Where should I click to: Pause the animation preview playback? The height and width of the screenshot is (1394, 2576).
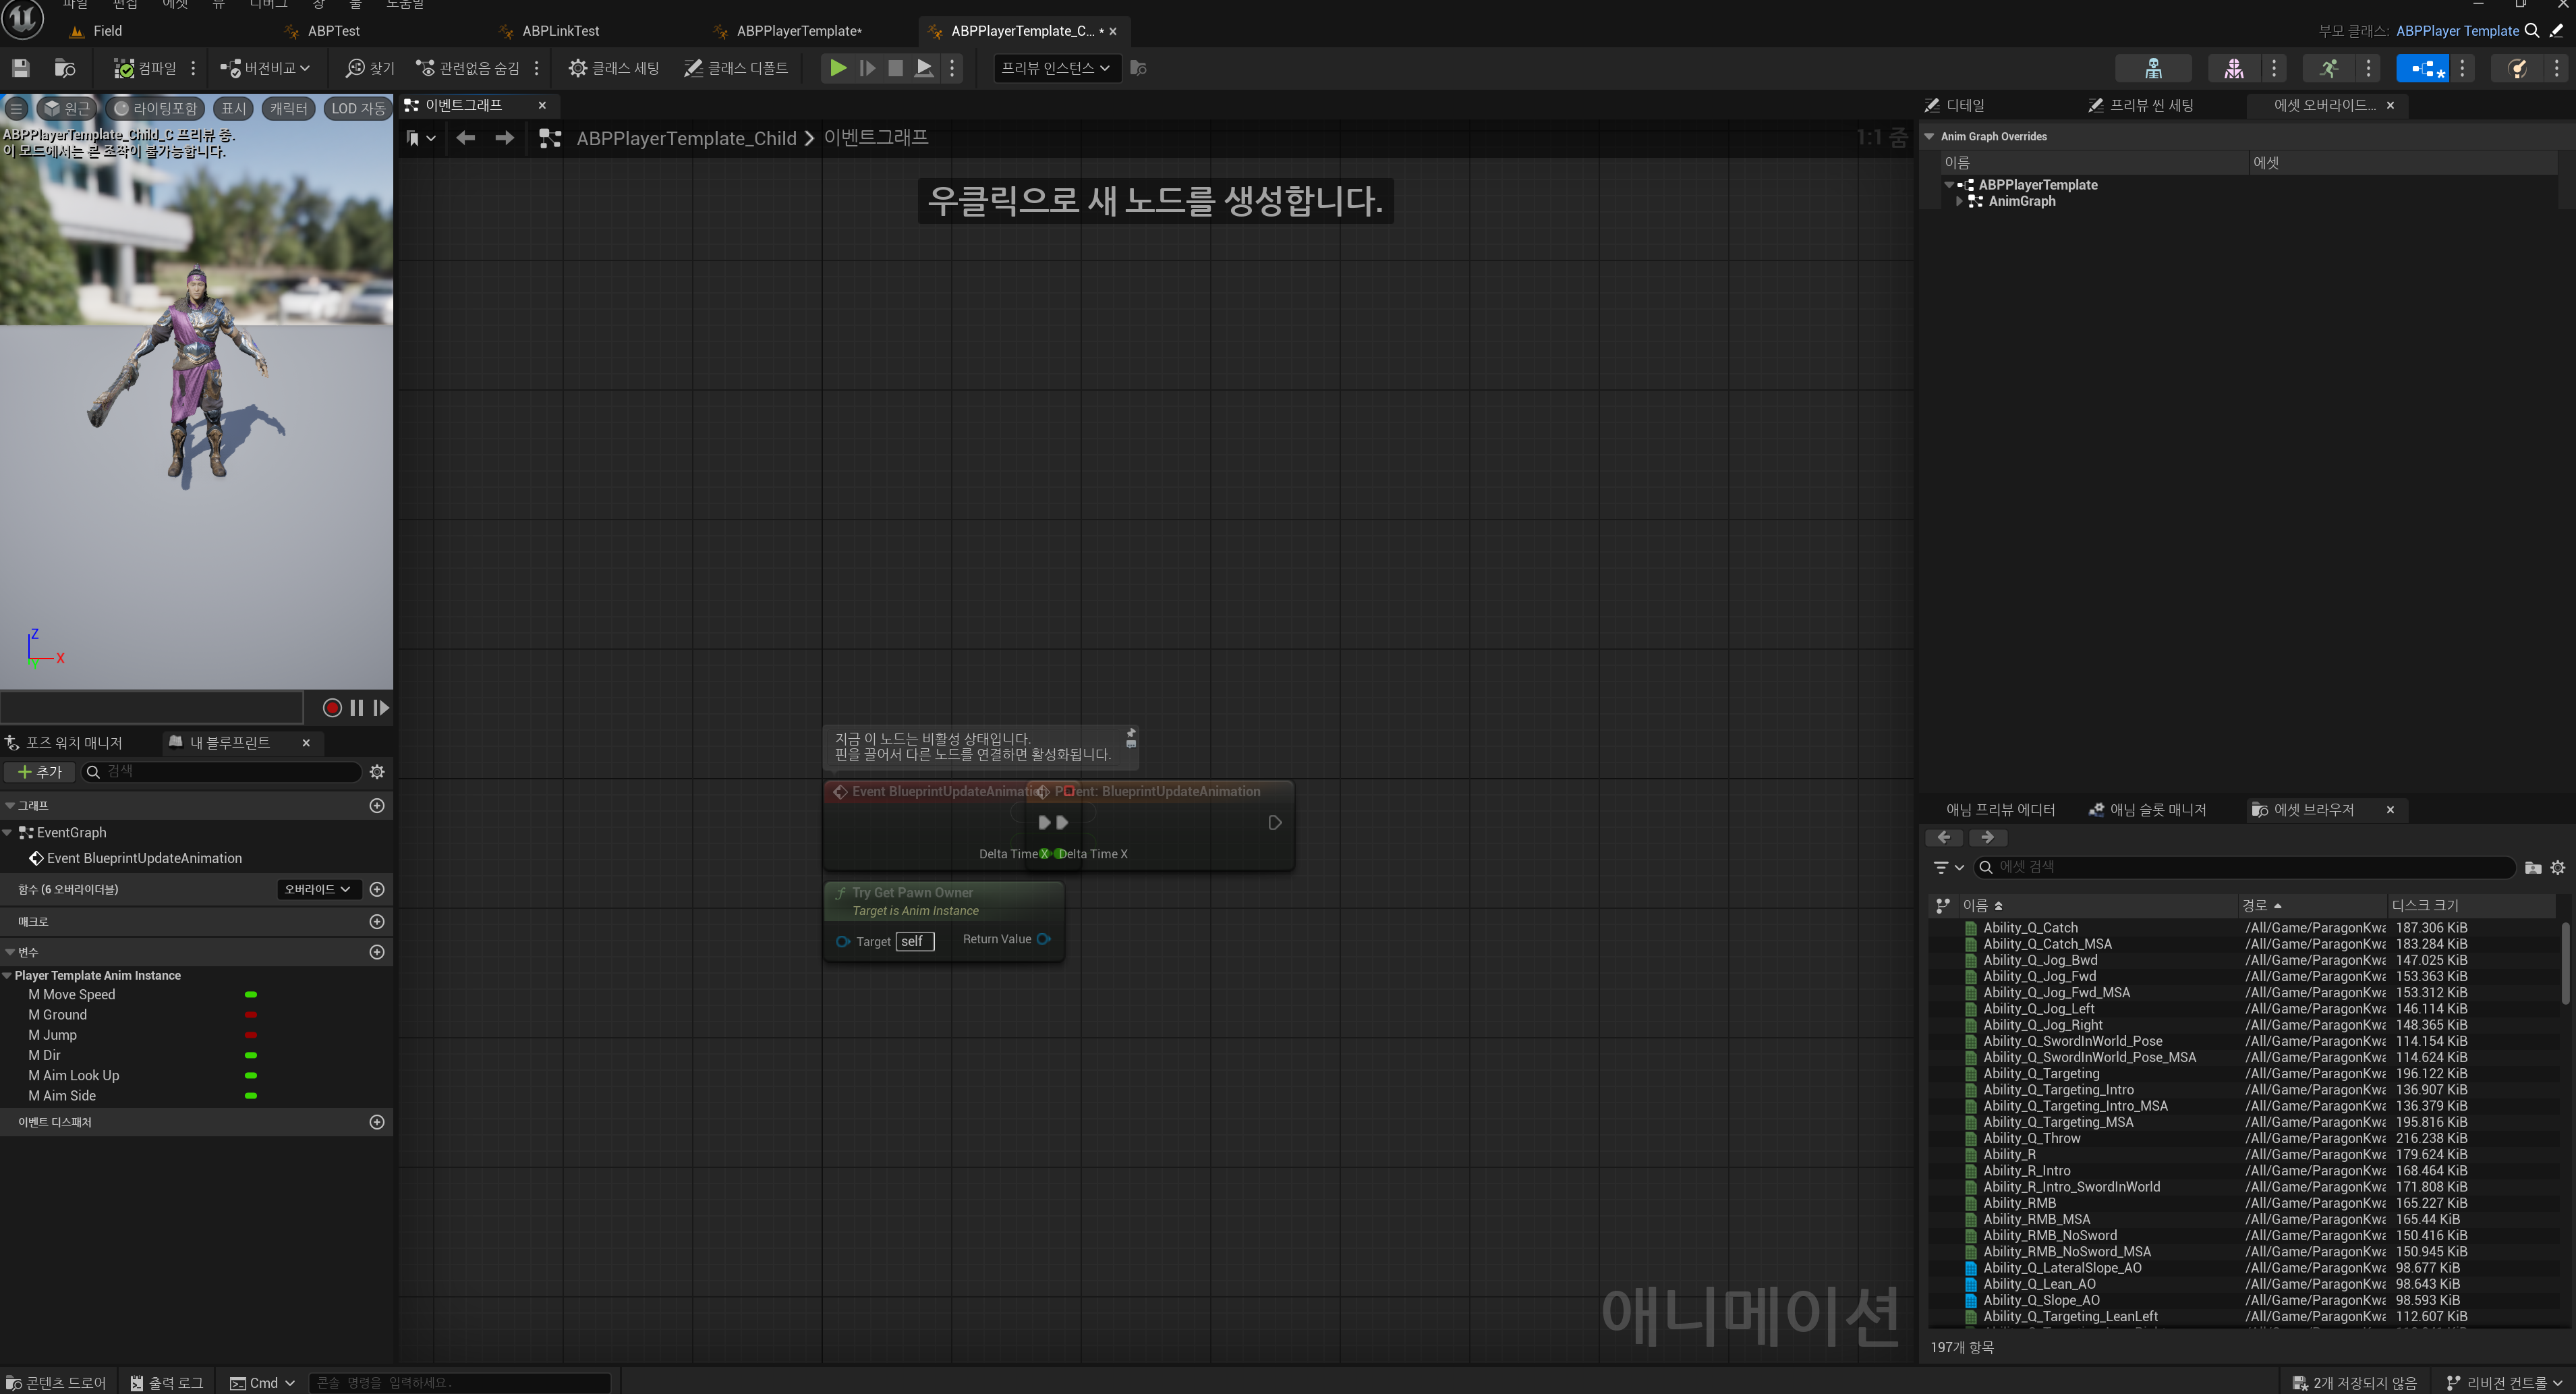(x=357, y=708)
